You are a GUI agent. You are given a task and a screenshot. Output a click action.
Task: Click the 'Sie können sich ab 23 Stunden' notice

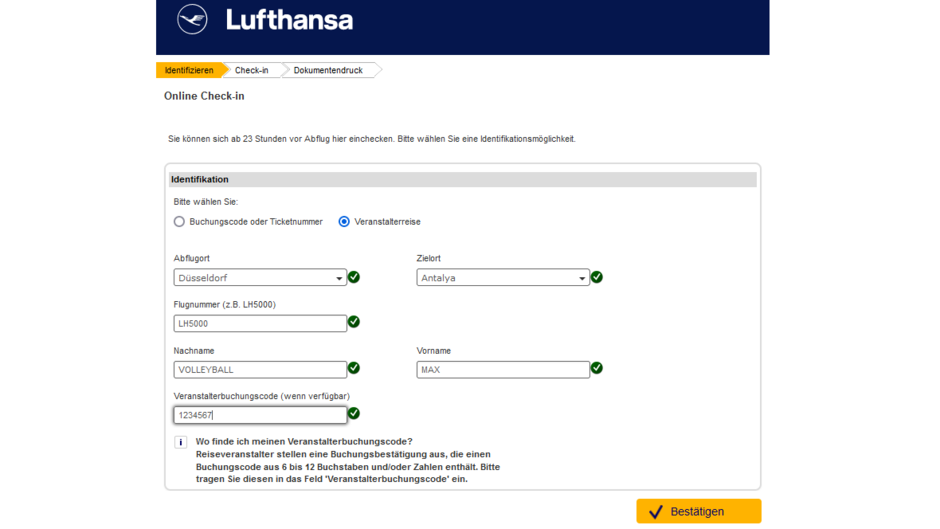[372, 139]
